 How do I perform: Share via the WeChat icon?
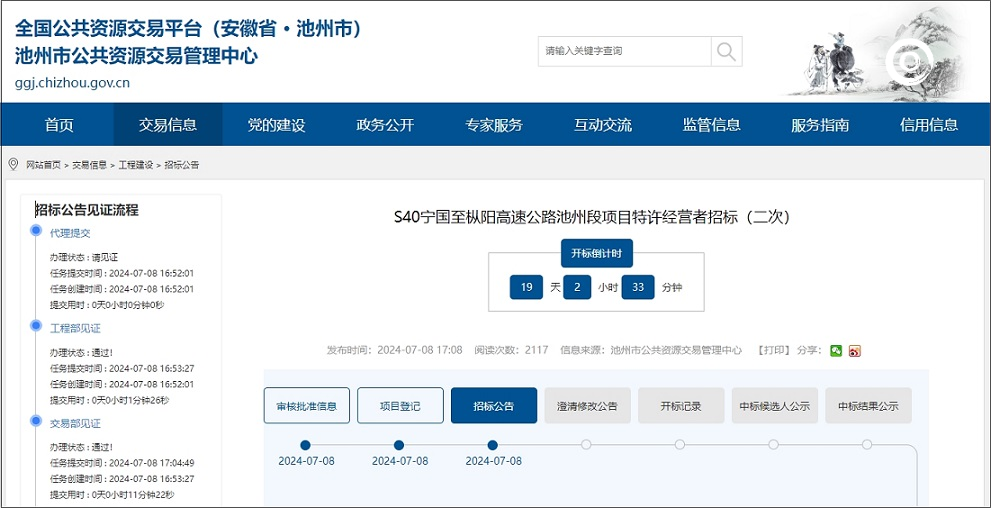(836, 350)
